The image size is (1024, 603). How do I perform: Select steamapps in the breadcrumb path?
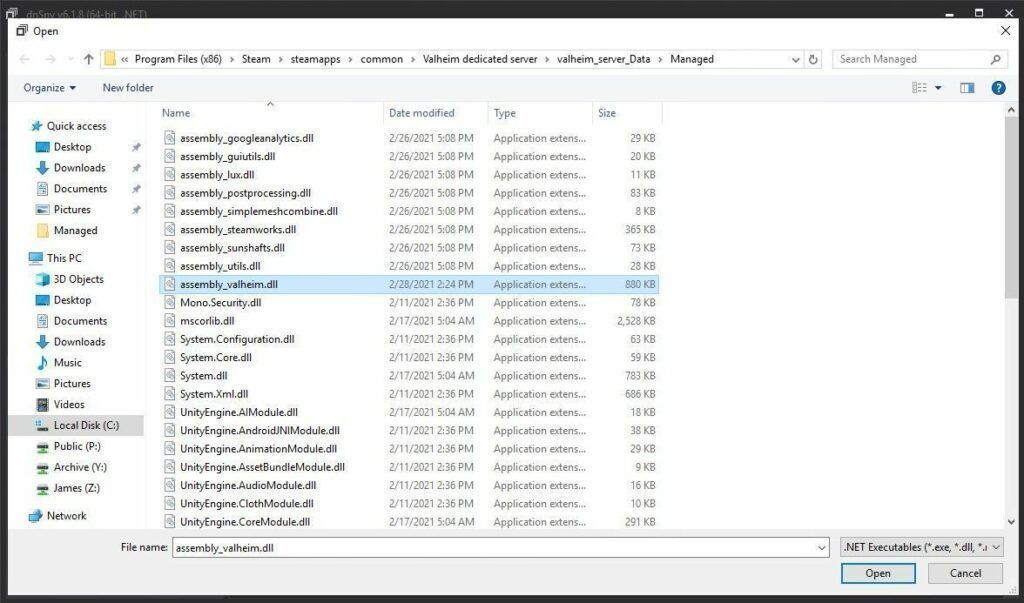[x=315, y=59]
